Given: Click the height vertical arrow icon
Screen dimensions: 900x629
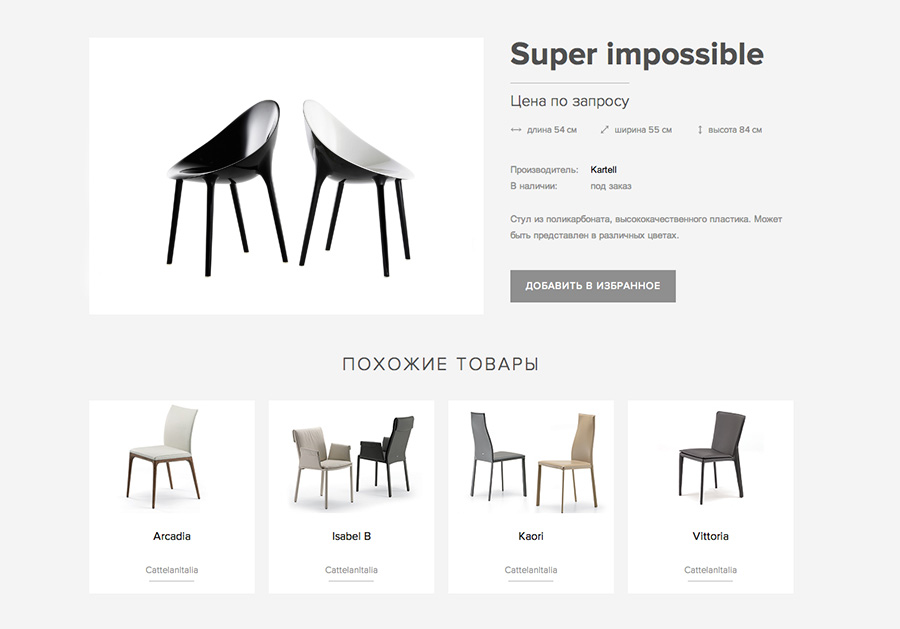Looking at the screenshot, I should coord(700,130).
